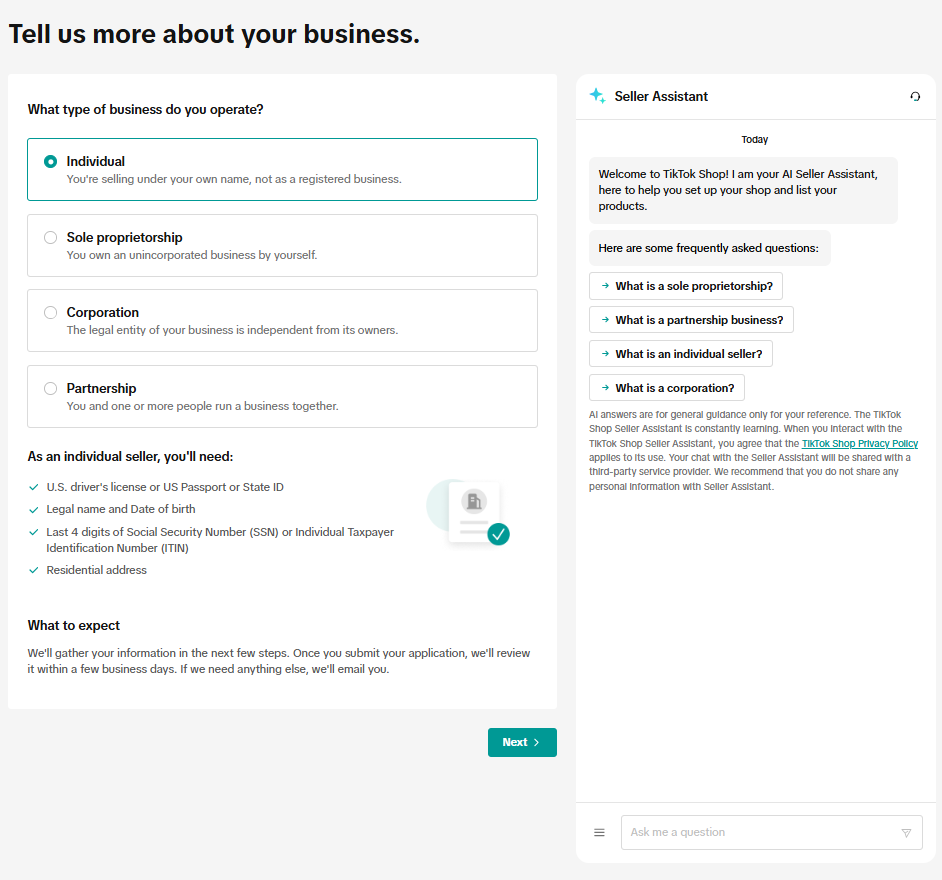
Task: Pick the Partnership business type
Action: click(x=51, y=388)
